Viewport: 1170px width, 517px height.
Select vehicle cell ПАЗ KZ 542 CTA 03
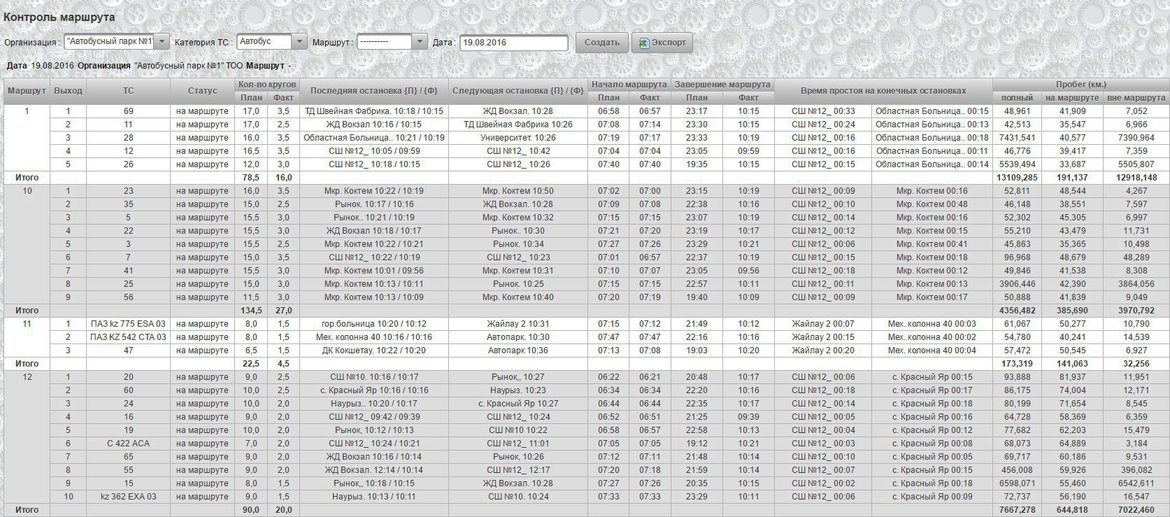(128, 338)
